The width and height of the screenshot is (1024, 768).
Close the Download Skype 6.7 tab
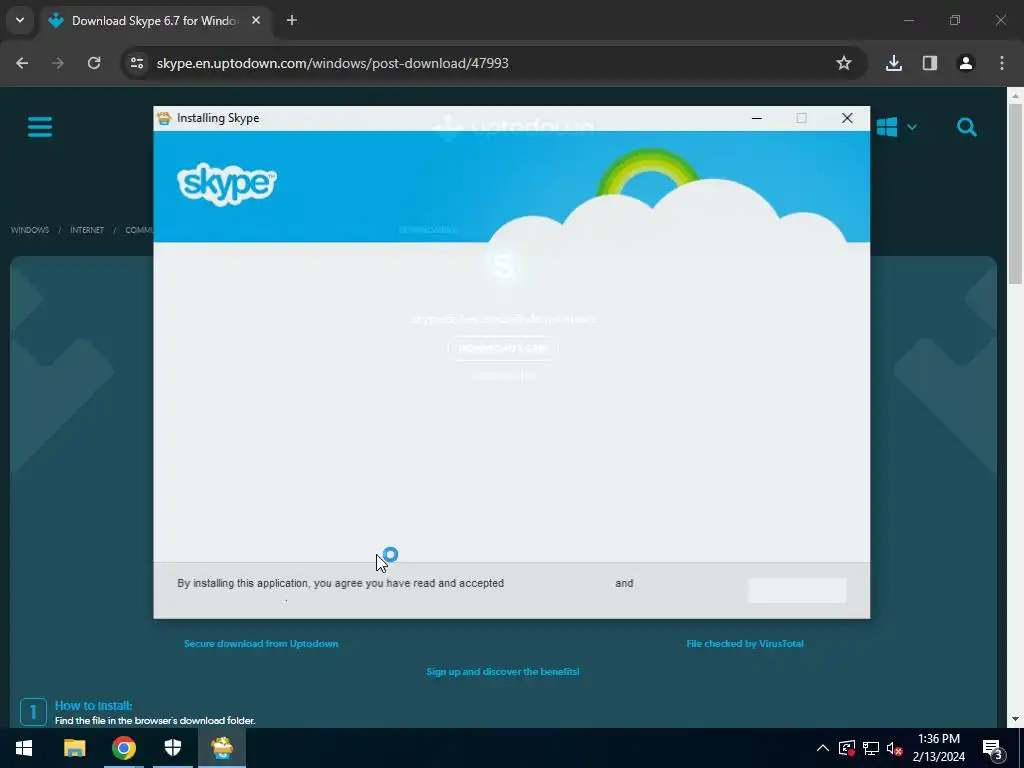tap(256, 20)
